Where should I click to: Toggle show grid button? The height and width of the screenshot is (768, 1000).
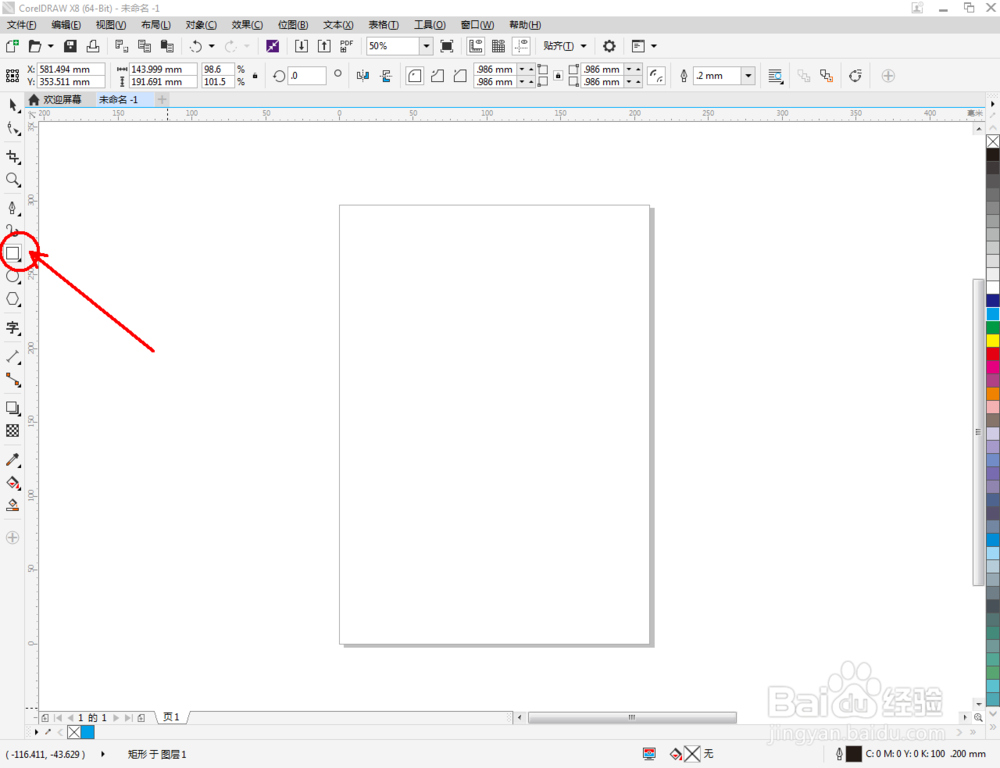coord(499,46)
